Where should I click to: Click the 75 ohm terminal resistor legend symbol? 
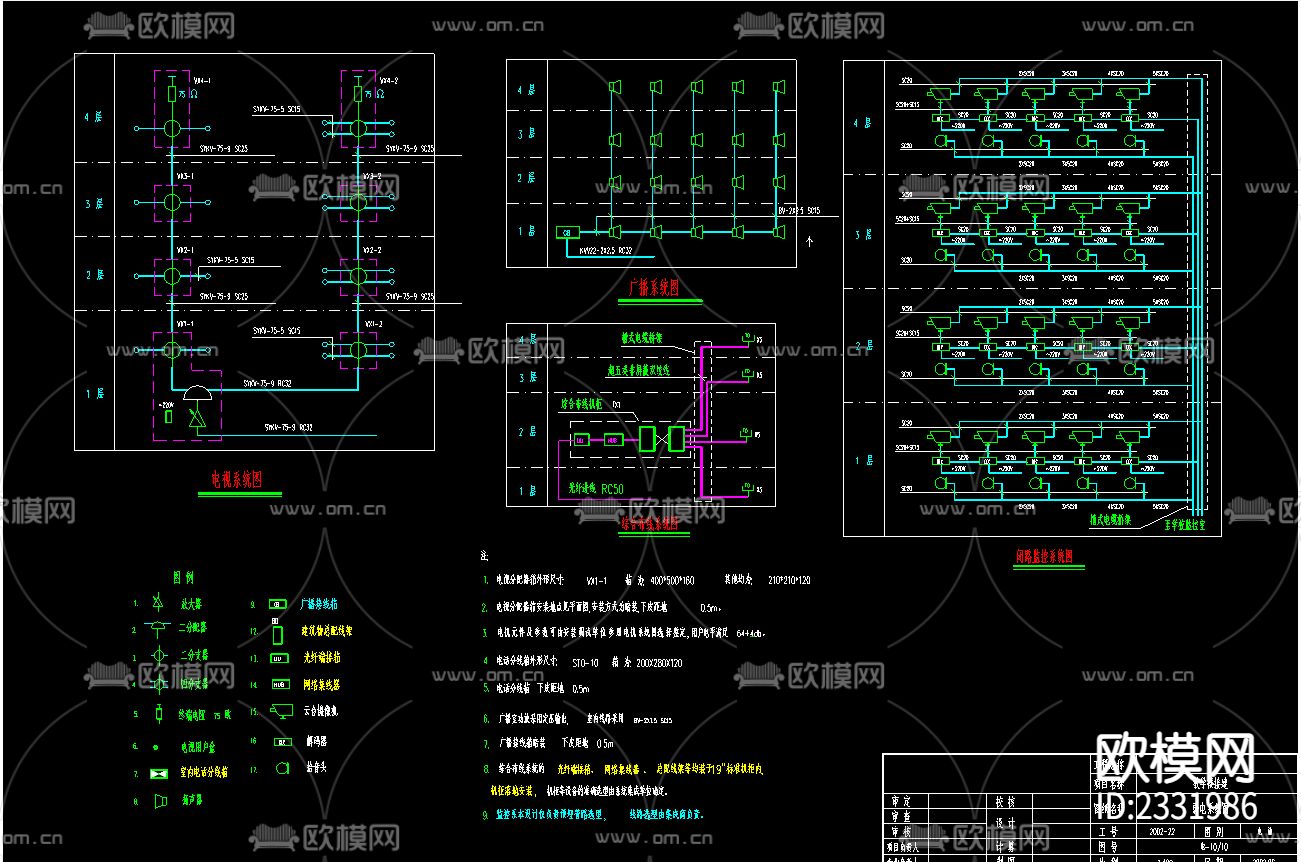click(x=158, y=714)
